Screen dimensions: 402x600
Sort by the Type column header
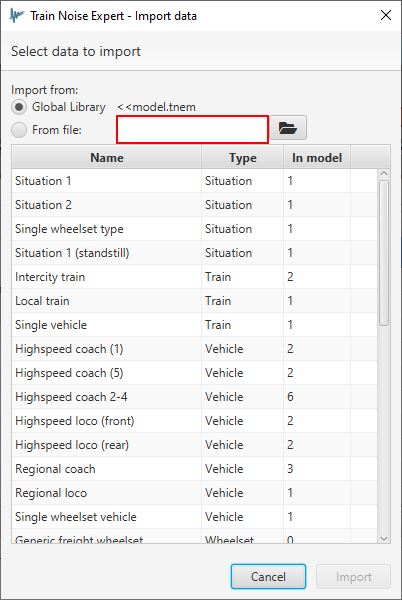(243, 158)
